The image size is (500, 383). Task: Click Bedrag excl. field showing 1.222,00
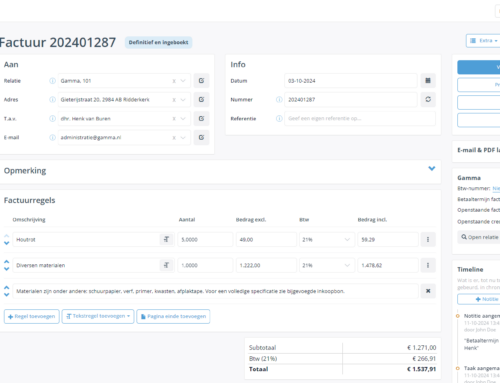266,265
